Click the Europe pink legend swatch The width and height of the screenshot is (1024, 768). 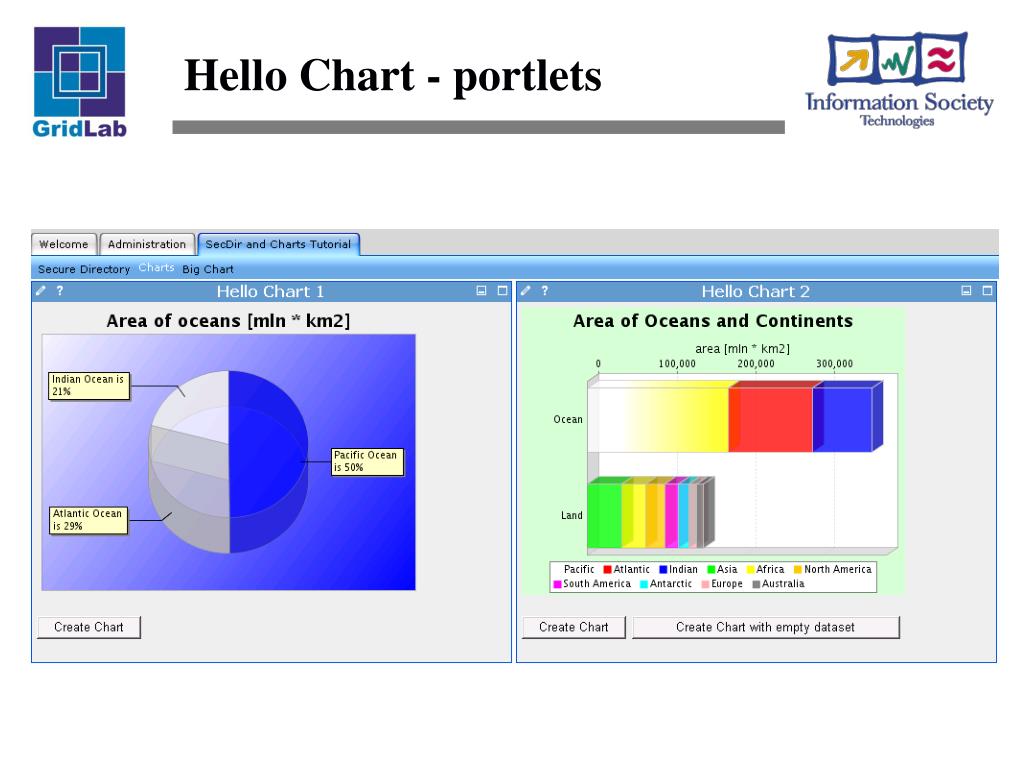point(705,584)
